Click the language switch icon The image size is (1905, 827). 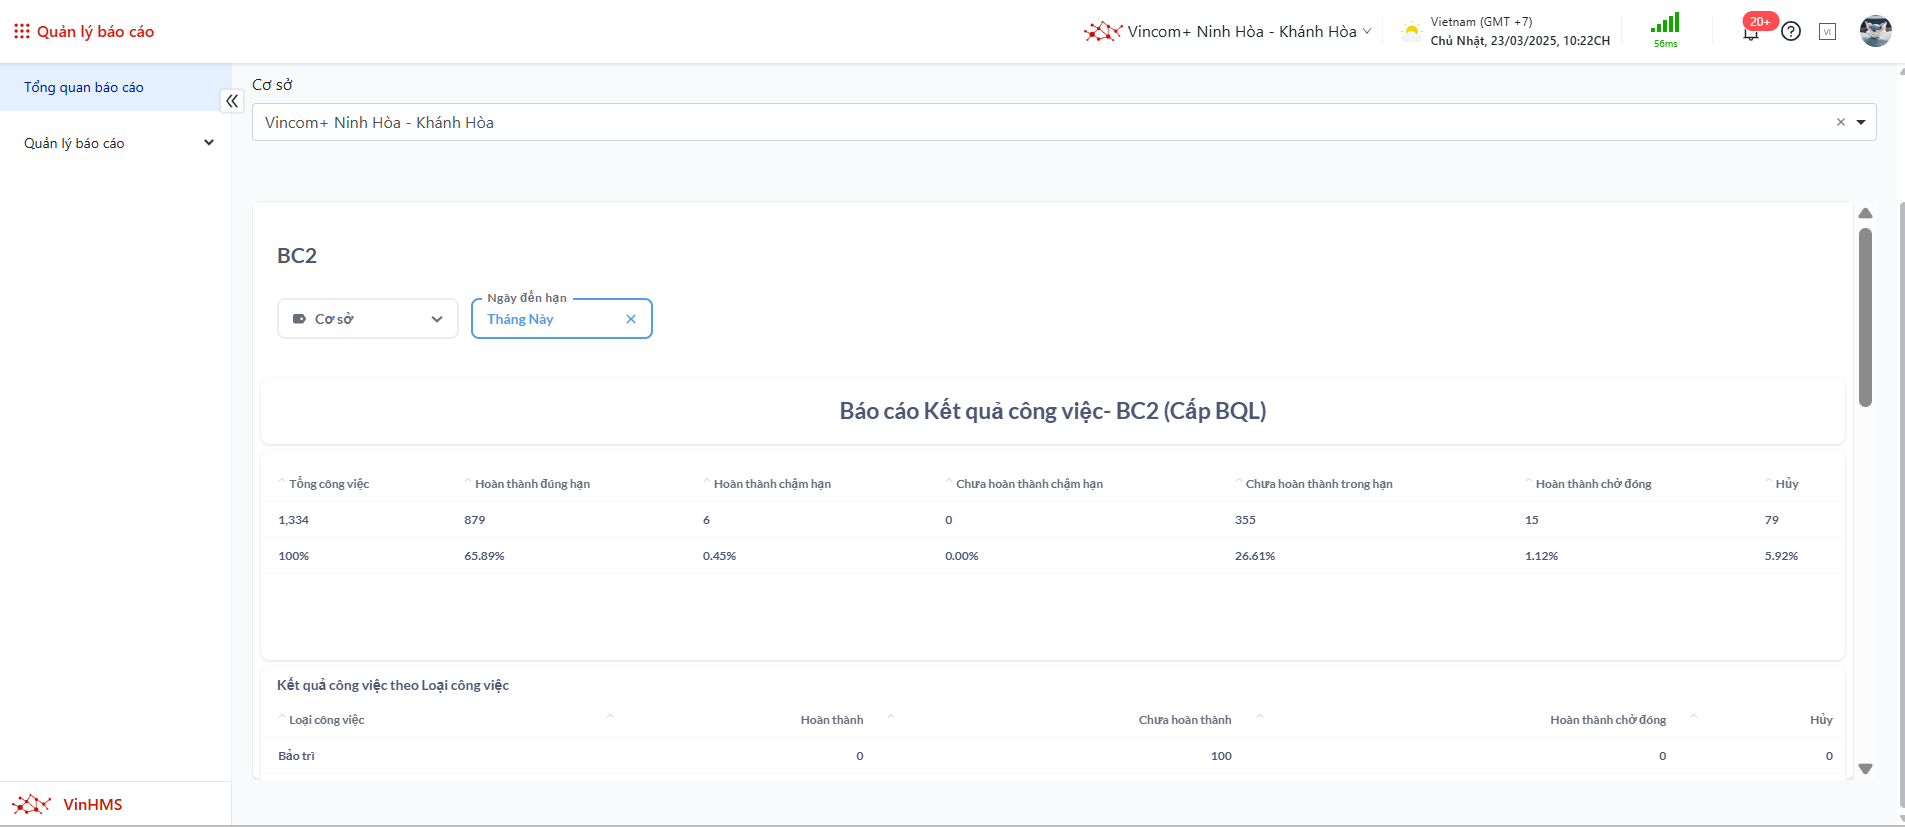(x=1827, y=32)
